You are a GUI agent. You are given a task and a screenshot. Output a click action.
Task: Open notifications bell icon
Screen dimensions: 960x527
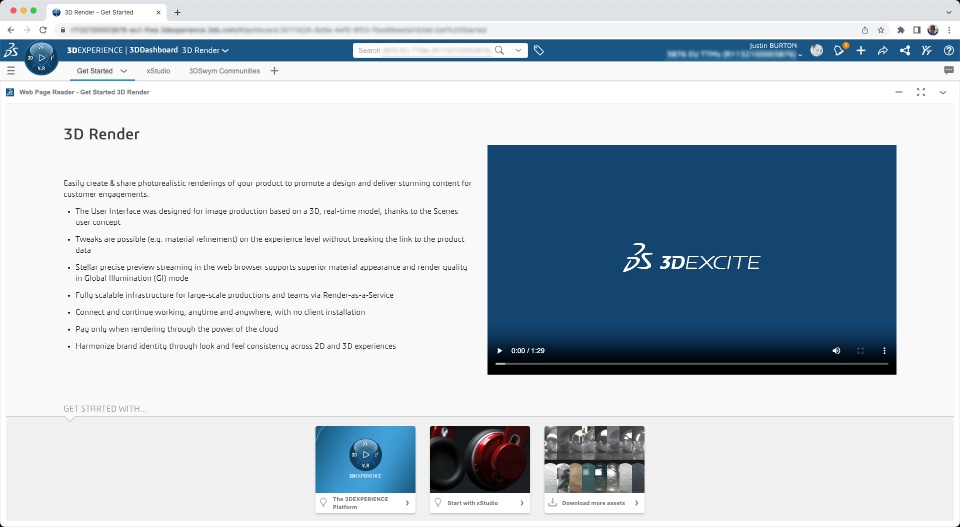click(839, 51)
